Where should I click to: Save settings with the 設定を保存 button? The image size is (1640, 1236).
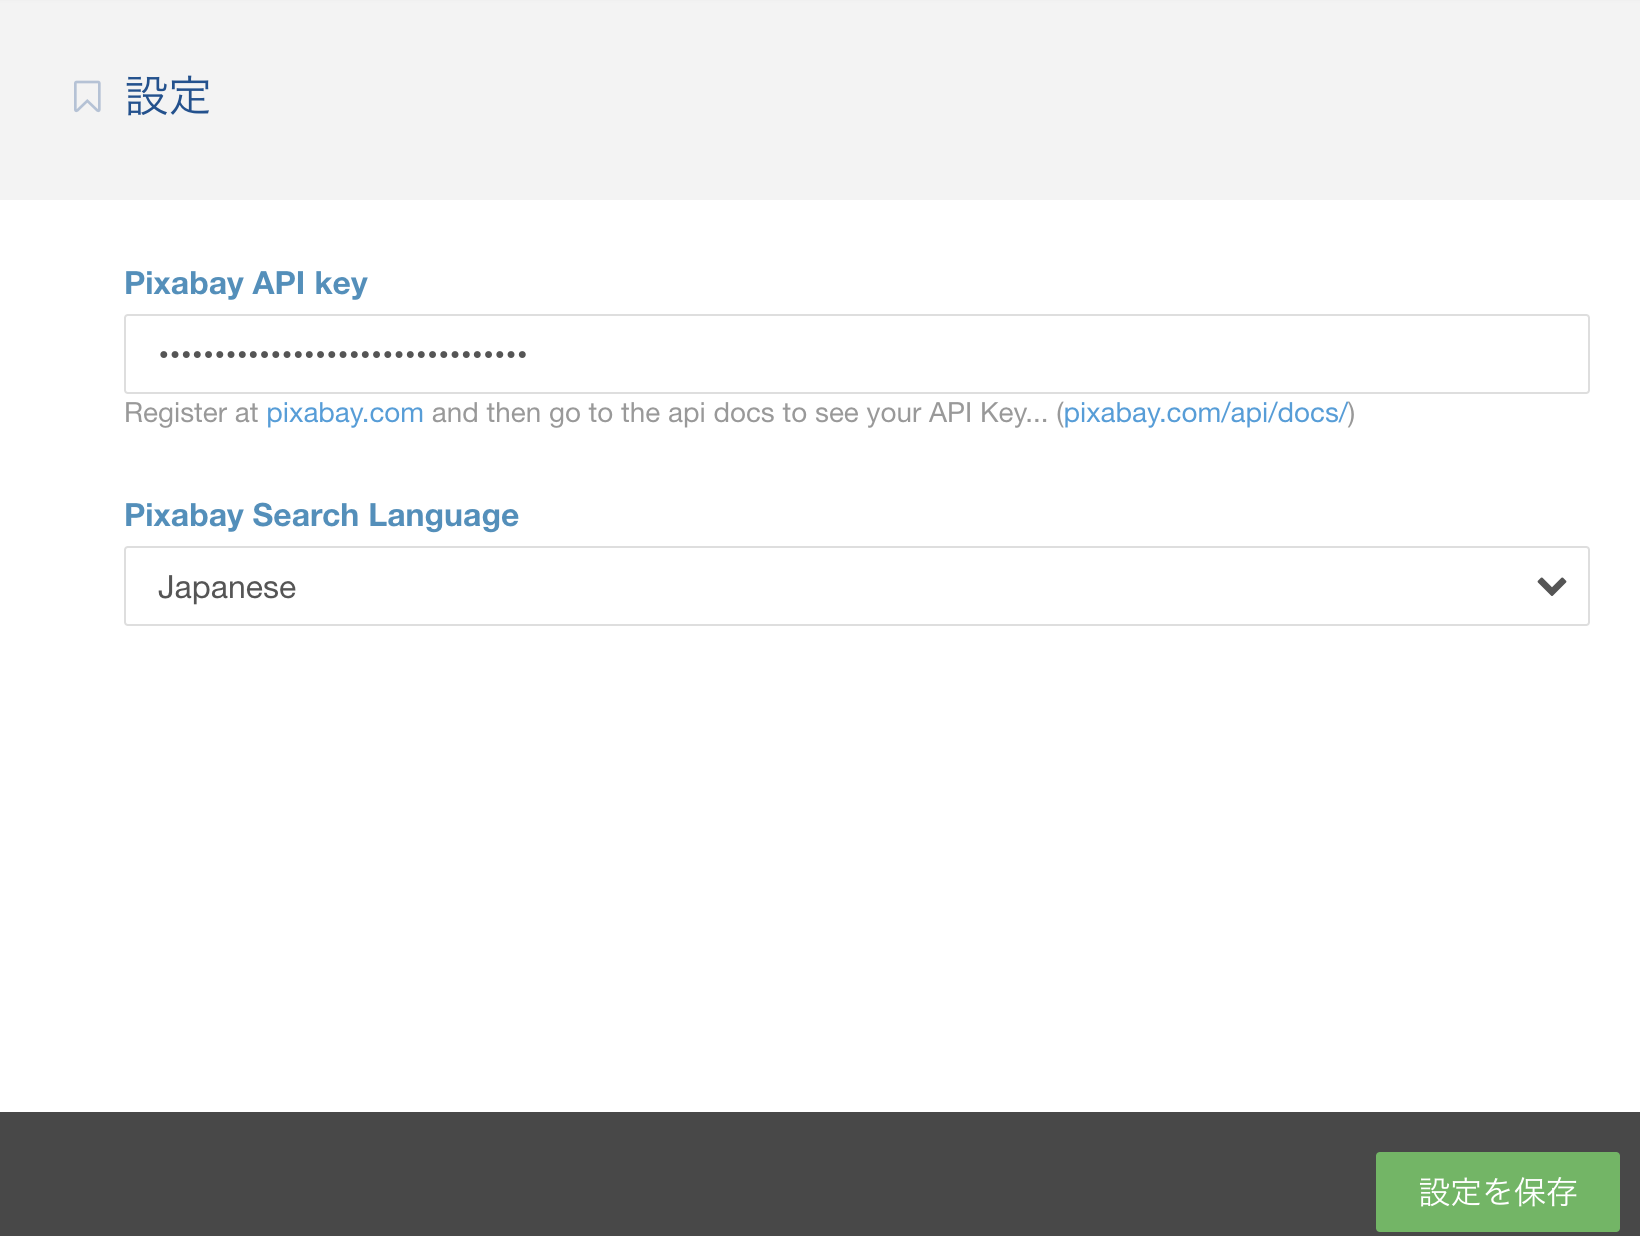tap(1498, 1192)
